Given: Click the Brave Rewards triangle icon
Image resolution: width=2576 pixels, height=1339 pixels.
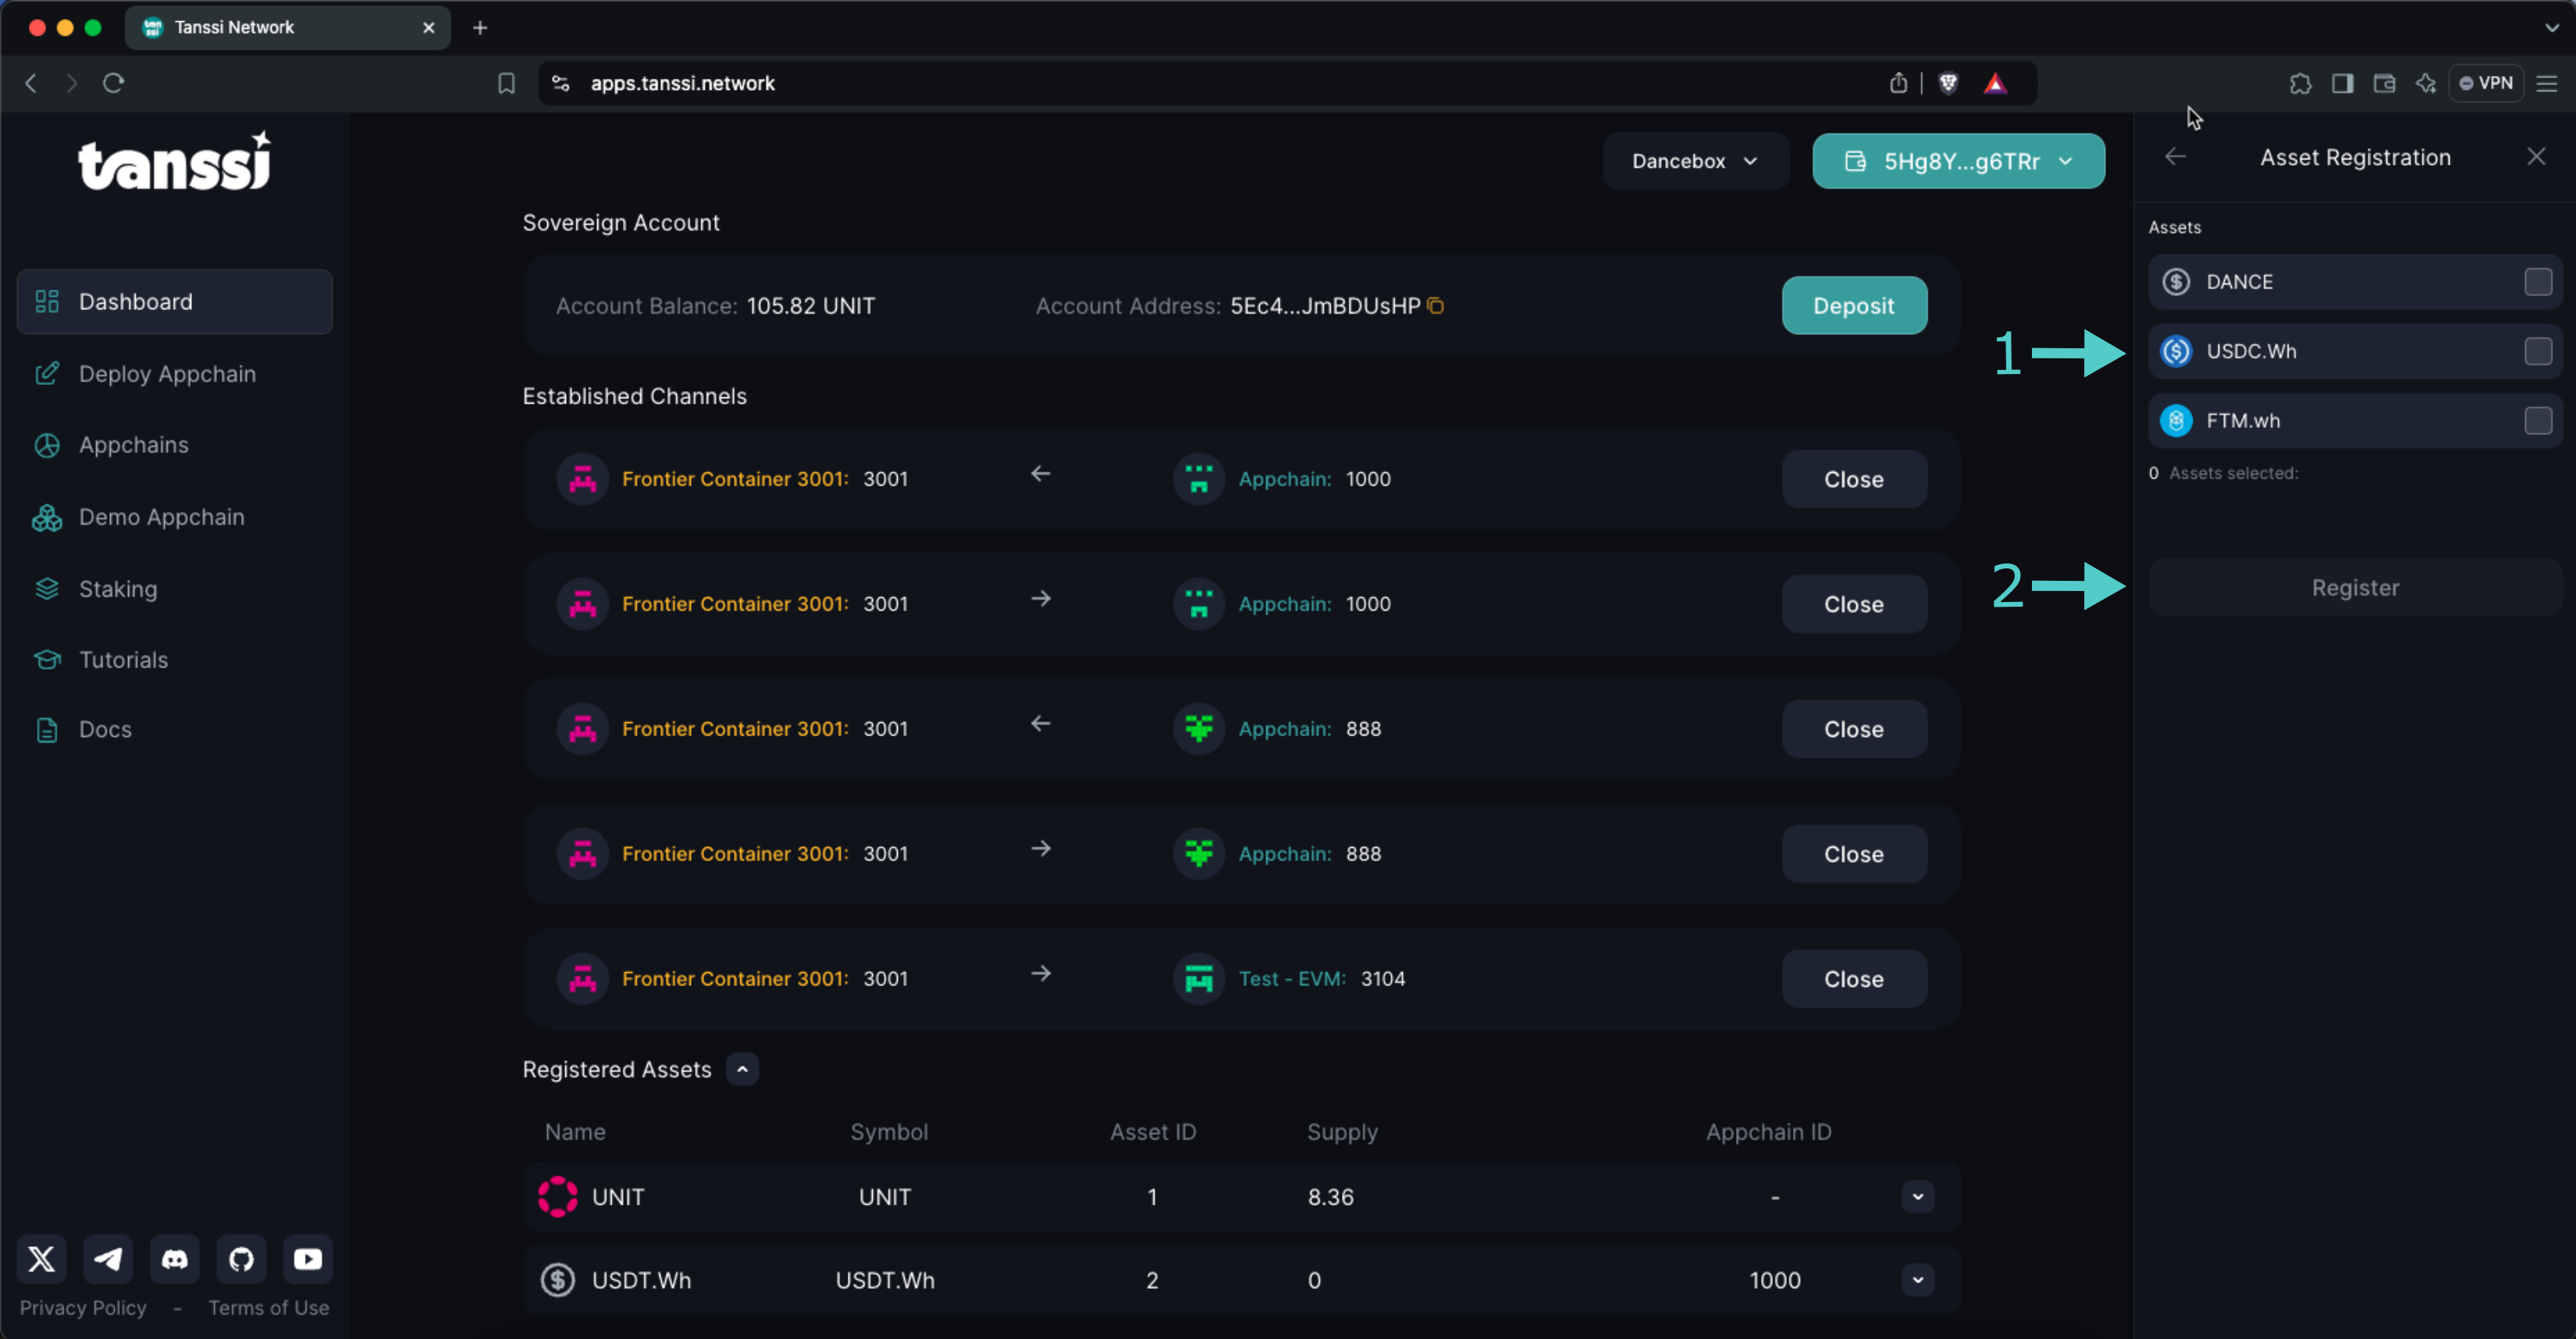Looking at the screenshot, I should pyautogui.click(x=1995, y=83).
